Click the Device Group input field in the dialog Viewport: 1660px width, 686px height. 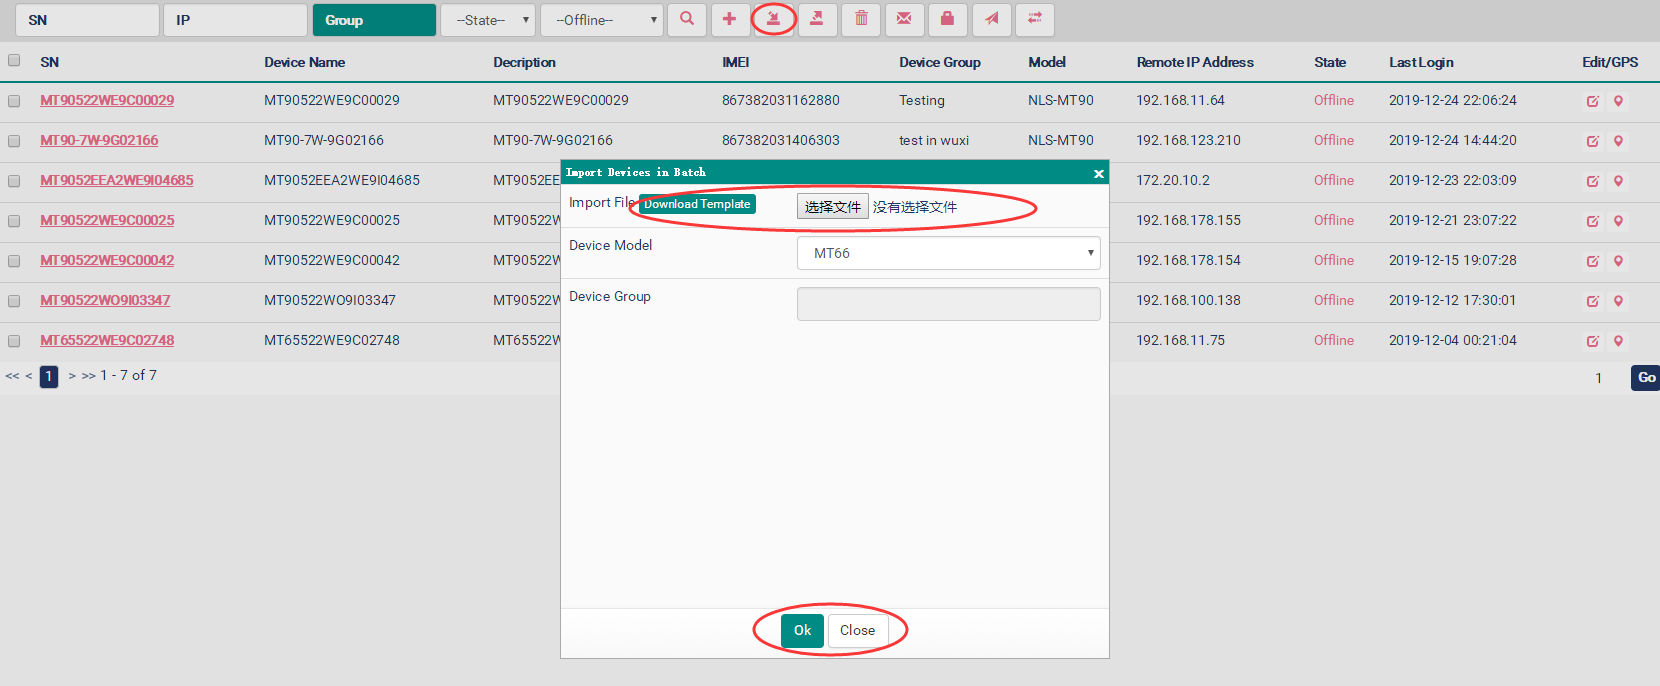pyautogui.click(x=948, y=304)
